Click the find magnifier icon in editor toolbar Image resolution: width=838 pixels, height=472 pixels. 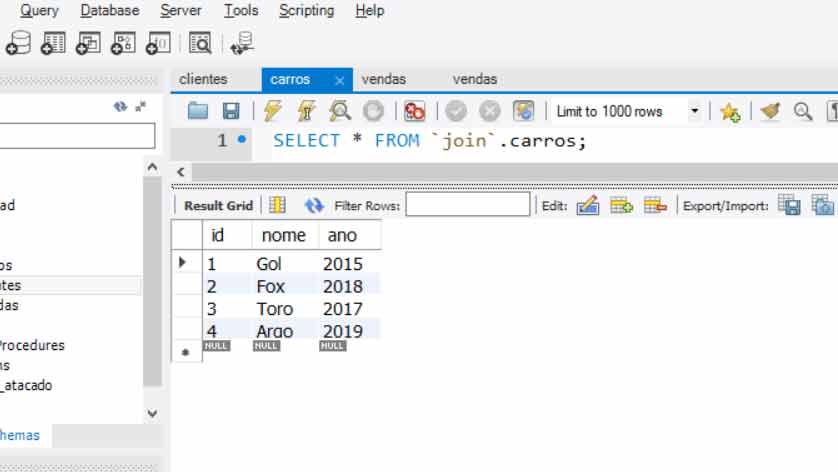[x=803, y=111]
